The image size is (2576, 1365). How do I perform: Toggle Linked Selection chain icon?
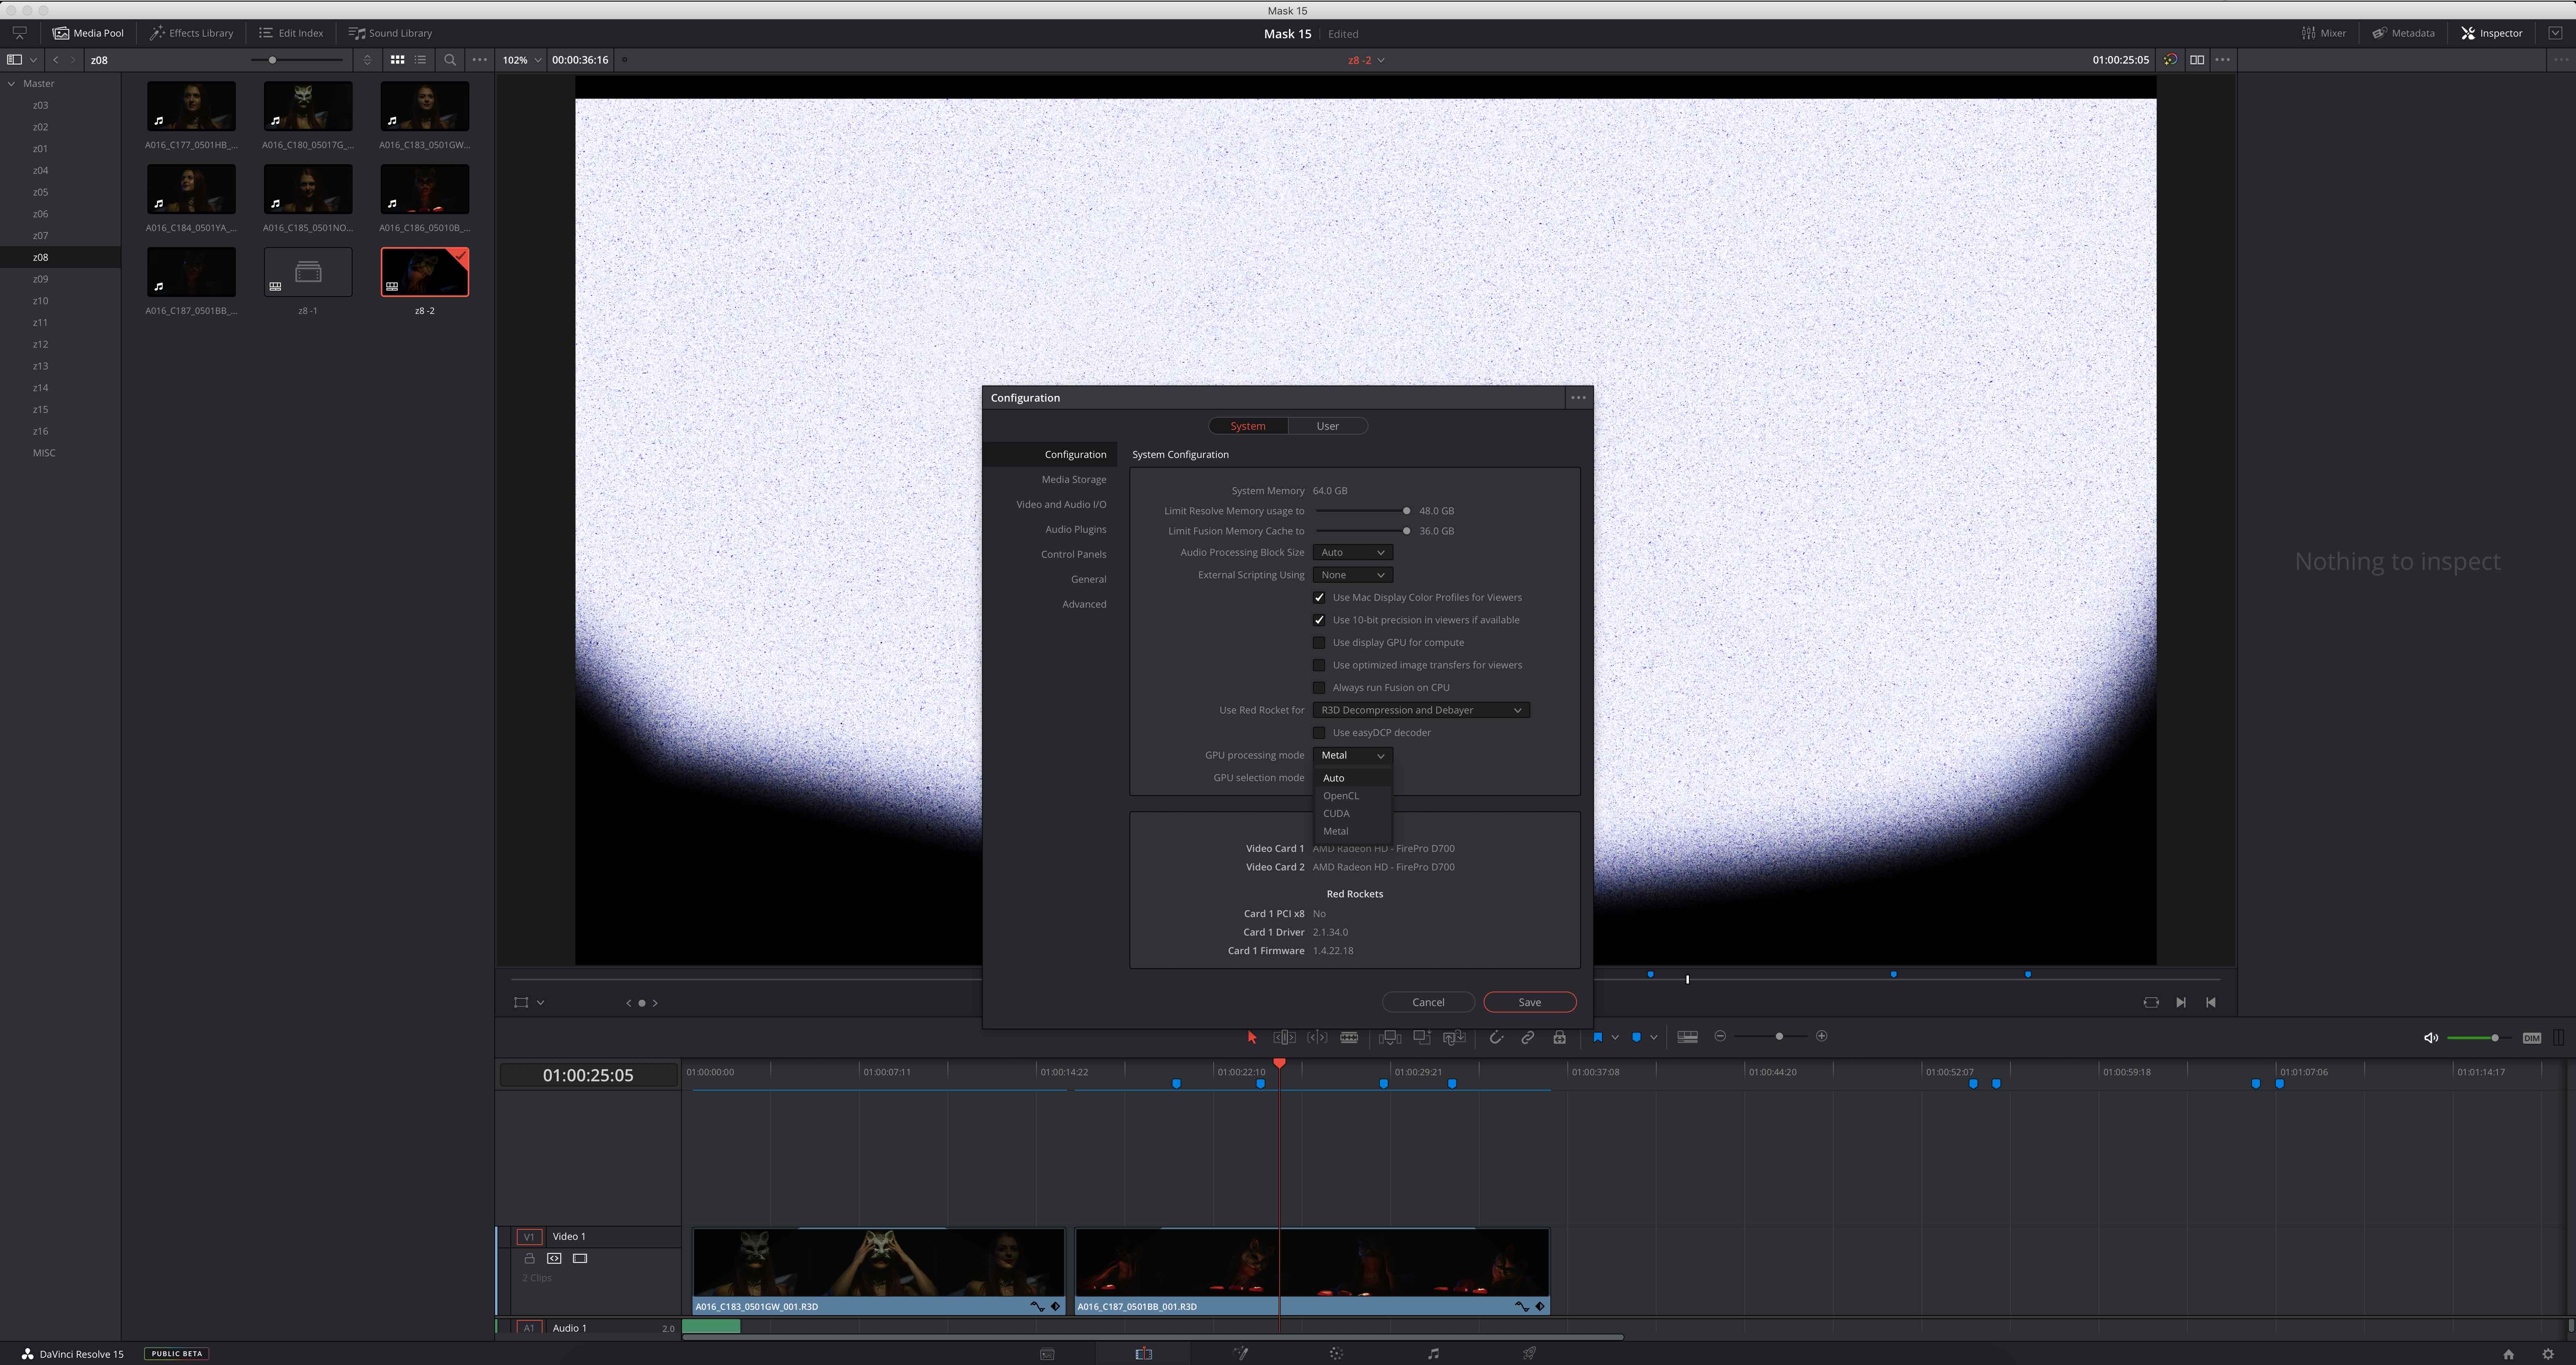coord(1527,1037)
